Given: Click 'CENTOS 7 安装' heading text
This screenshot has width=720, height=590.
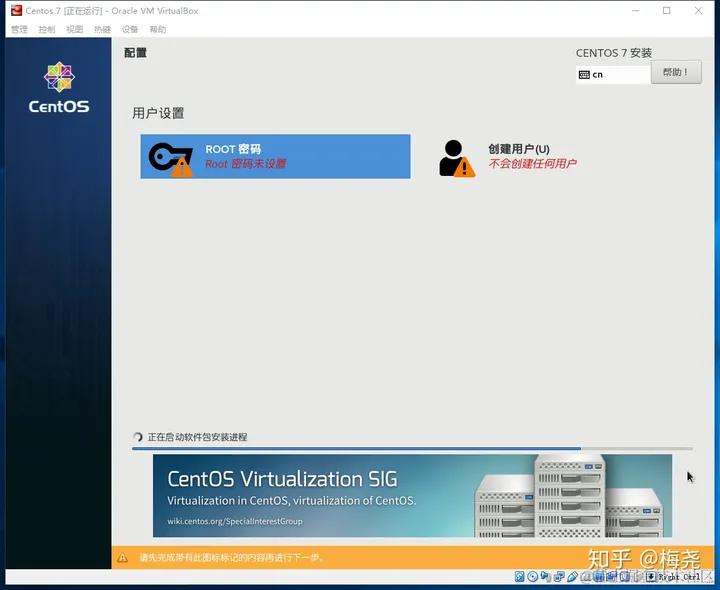Looking at the screenshot, I should click(x=614, y=53).
